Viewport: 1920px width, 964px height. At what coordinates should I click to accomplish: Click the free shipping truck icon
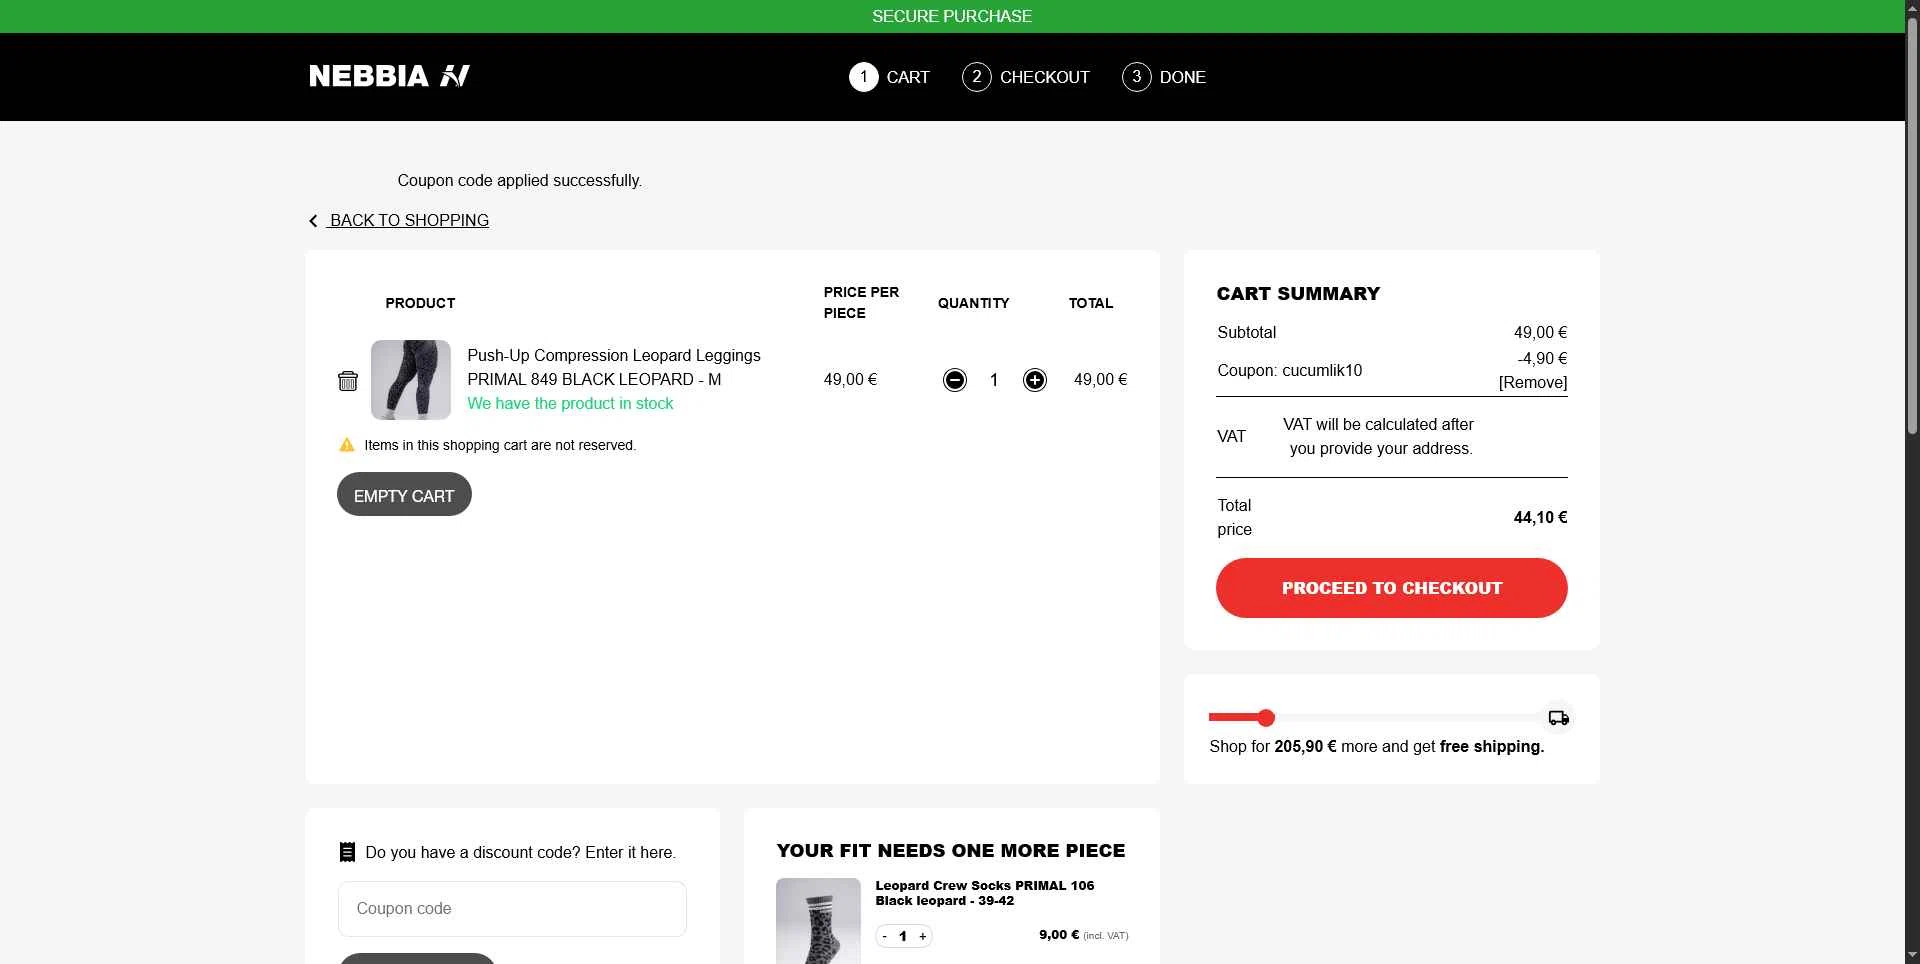tap(1558, 718)
